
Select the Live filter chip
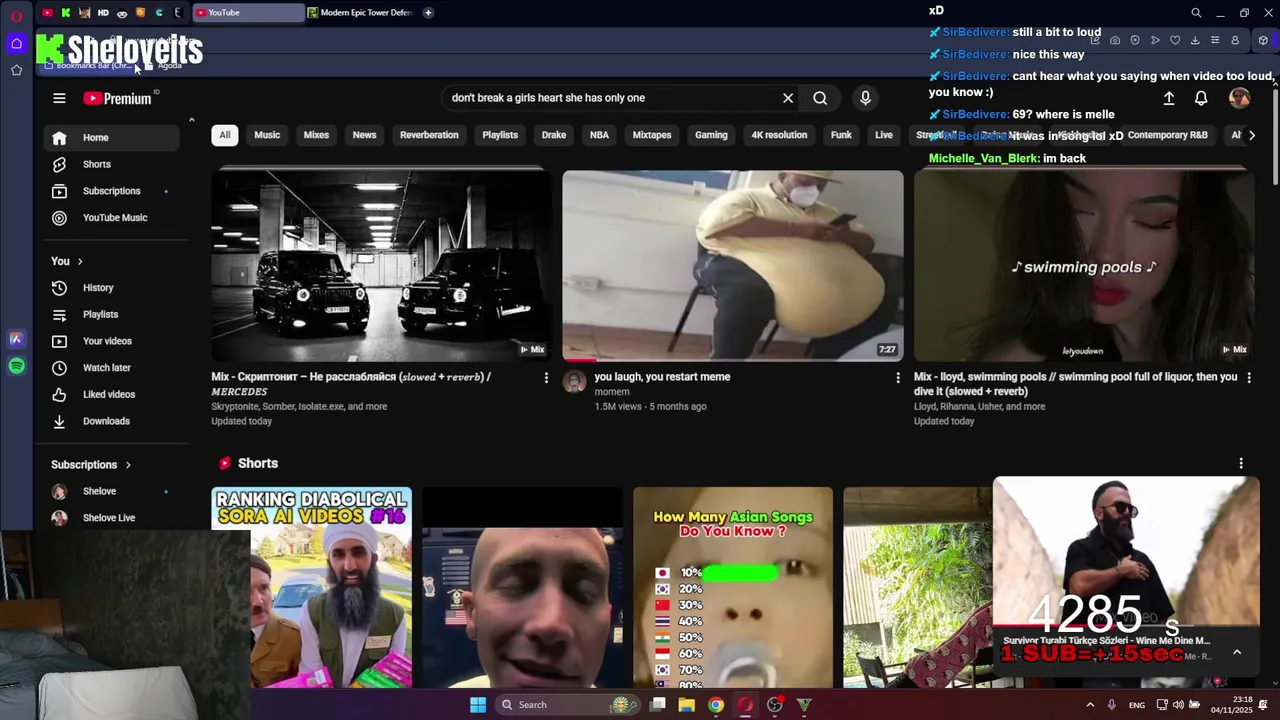[884, 135]
